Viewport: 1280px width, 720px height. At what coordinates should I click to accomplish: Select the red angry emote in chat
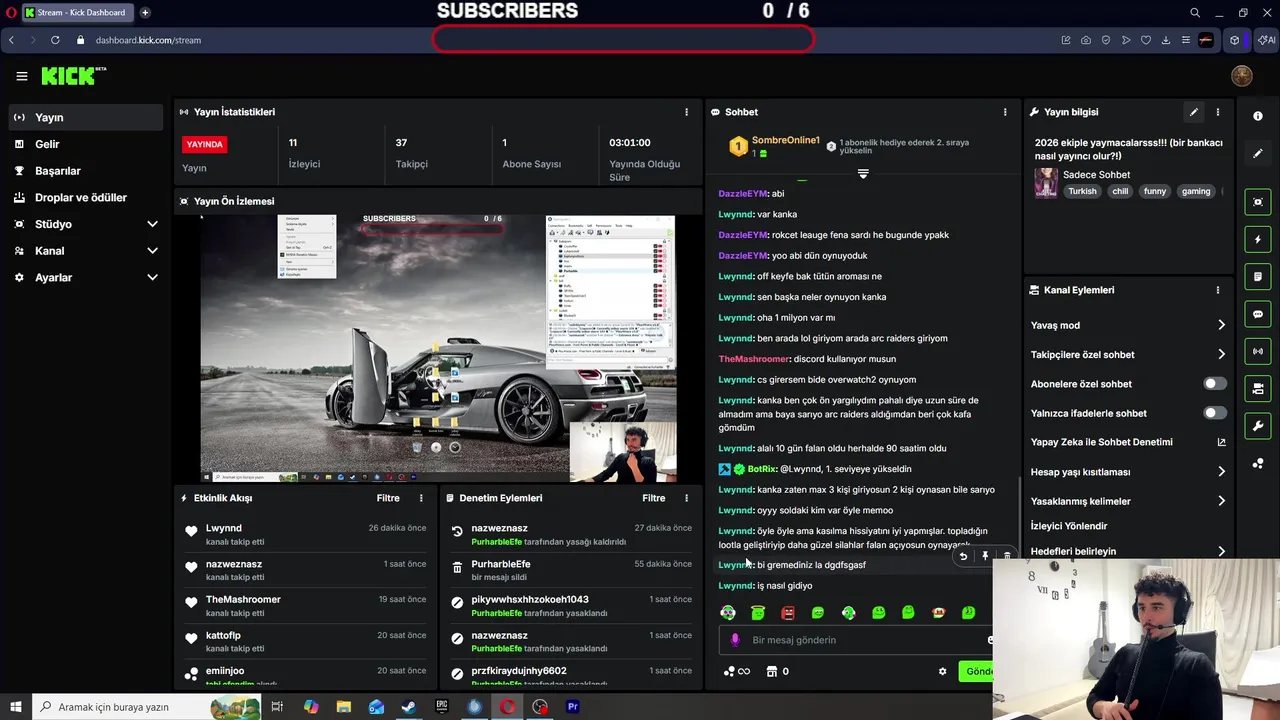point(788,612)
